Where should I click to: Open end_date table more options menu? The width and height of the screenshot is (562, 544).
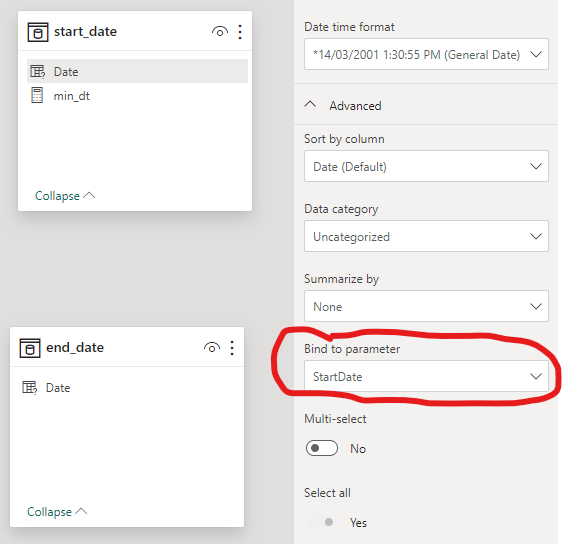[x=232, y=348]
